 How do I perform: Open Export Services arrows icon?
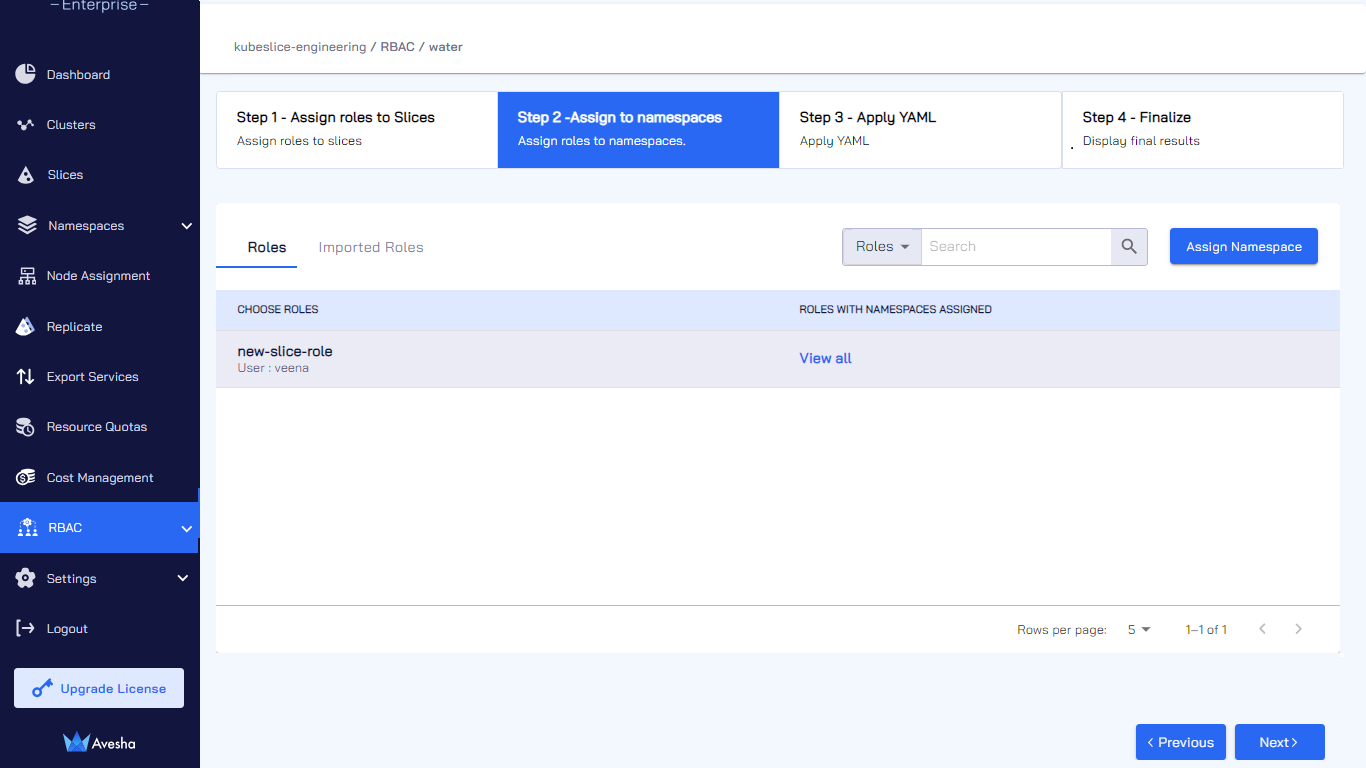[x=26, y=377]
